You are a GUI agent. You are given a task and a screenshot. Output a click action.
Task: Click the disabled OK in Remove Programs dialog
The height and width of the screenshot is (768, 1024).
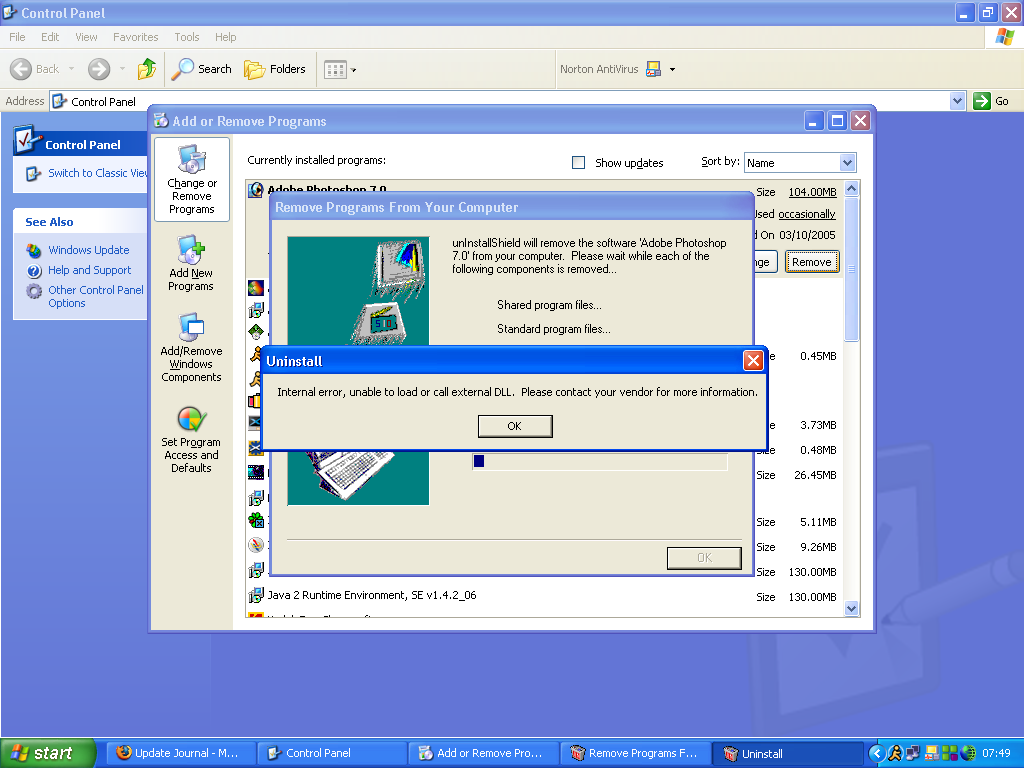(704, 558)
